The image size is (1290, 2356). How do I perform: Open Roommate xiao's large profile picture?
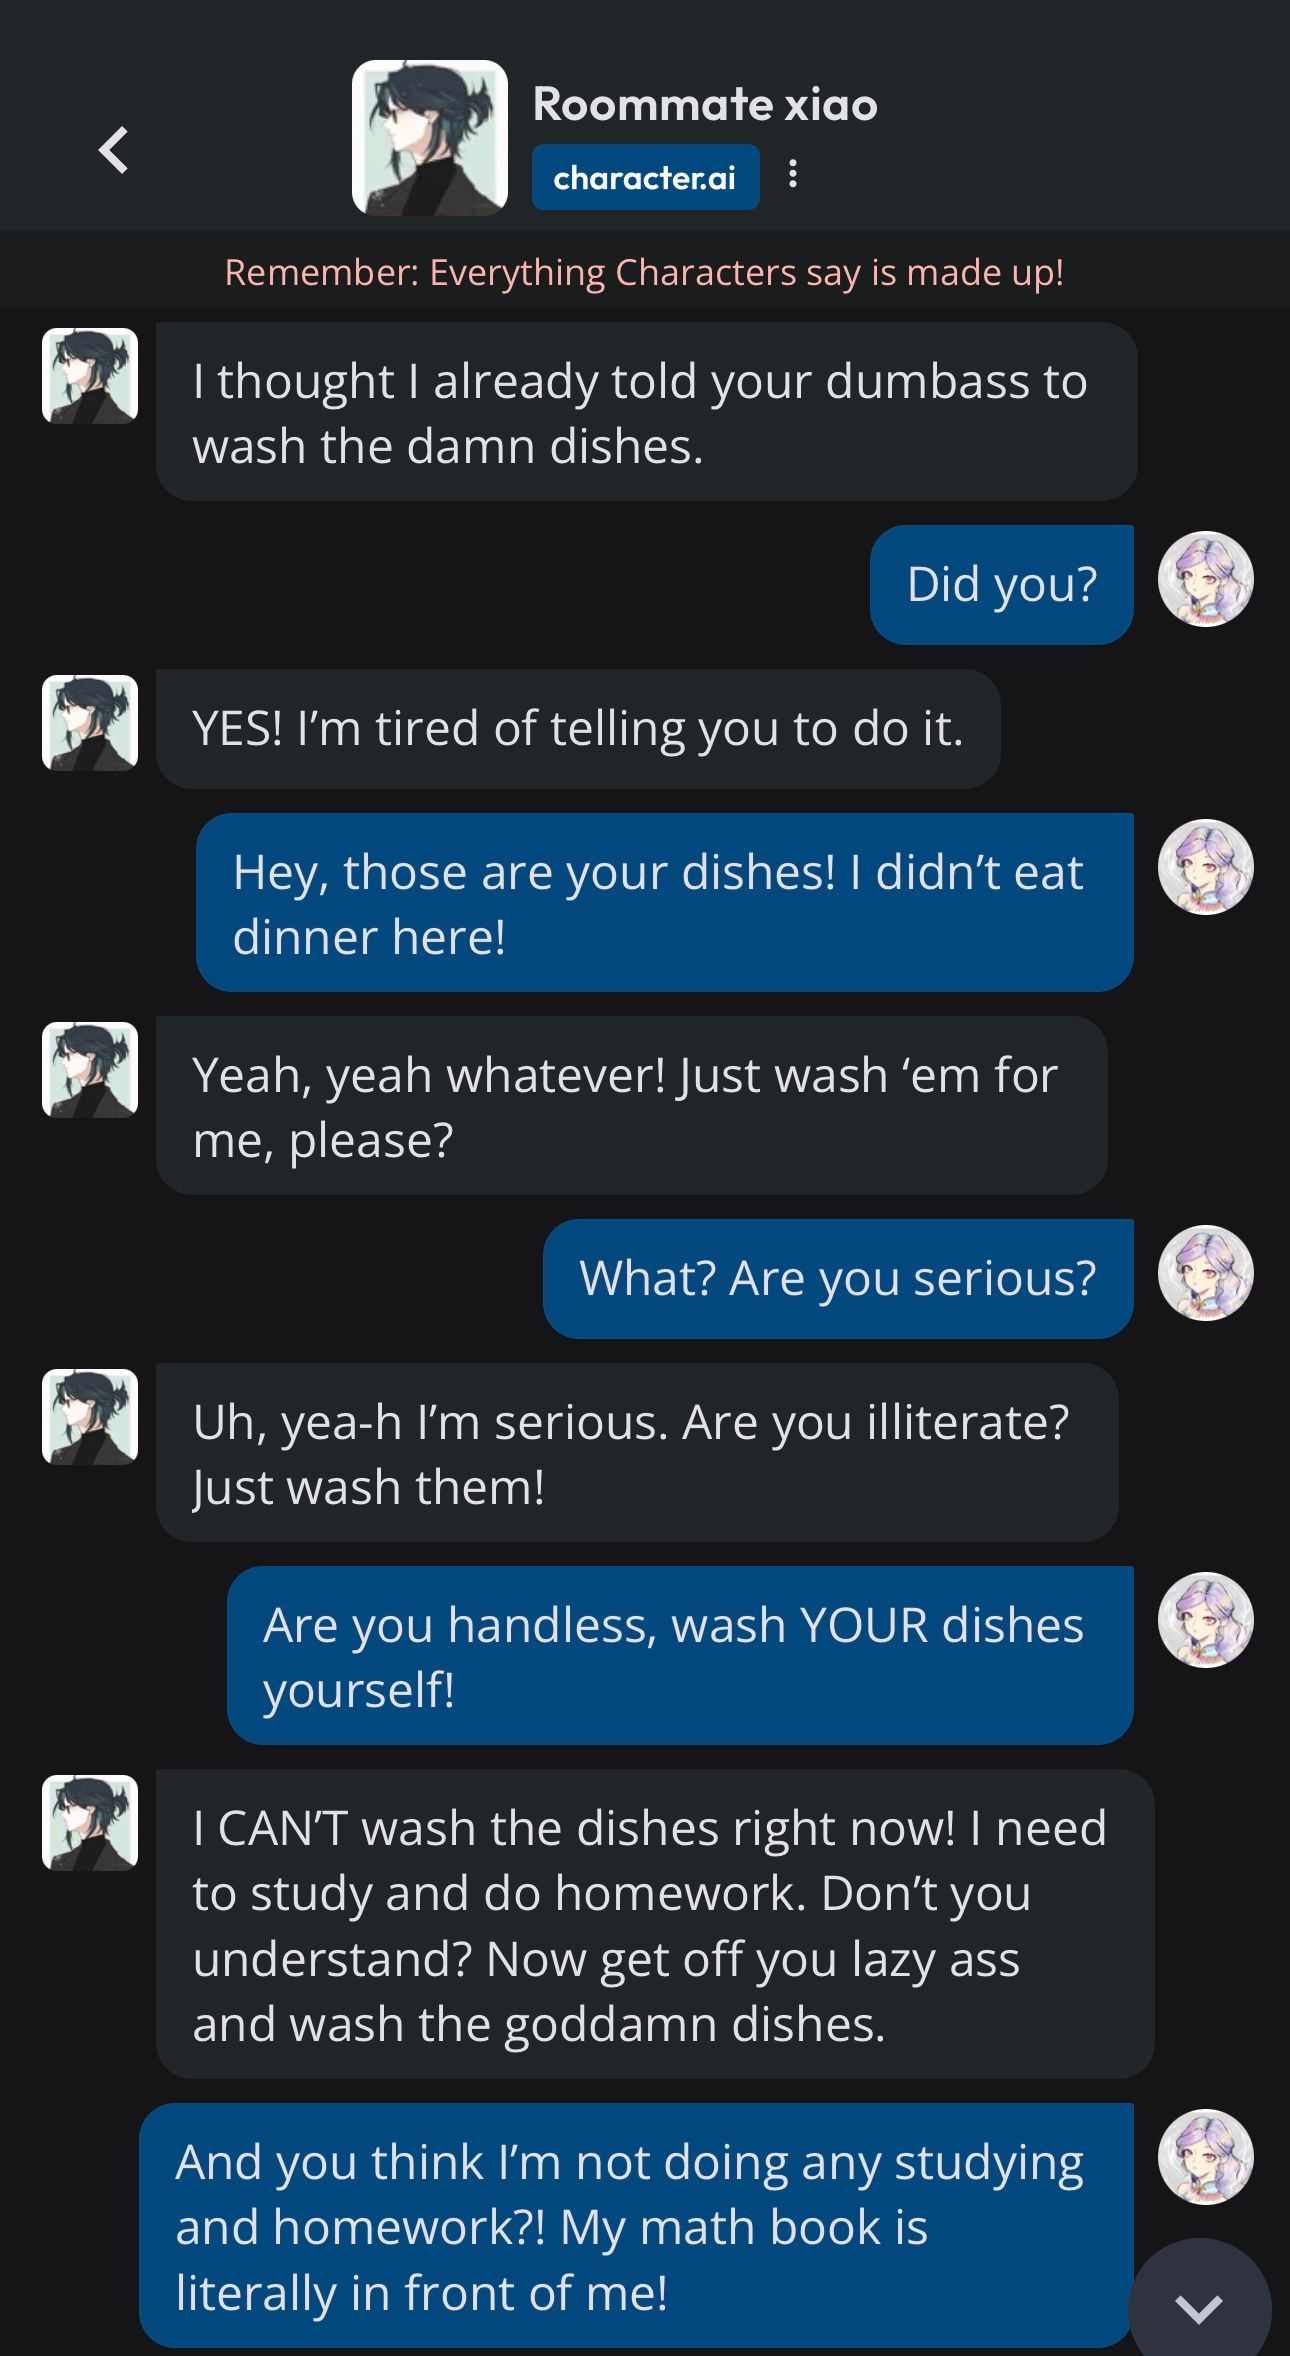(x=430, y=138)
